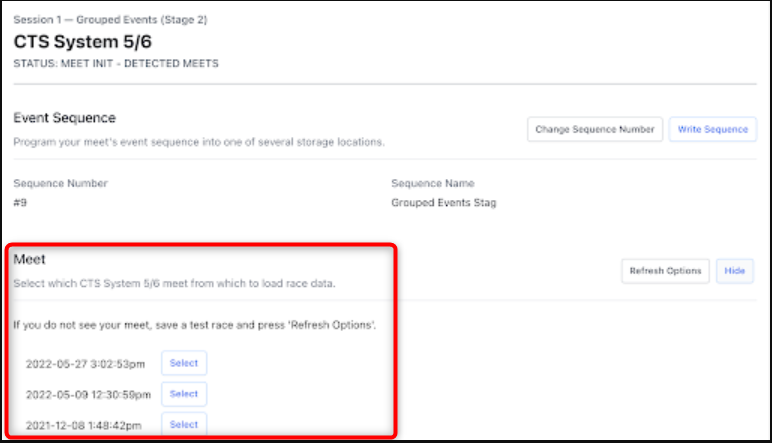Viewport: 772px width, 443px height.
Task: Click the 2022-05-09 12:30:59pm timestamp
Action: (89, 395)
